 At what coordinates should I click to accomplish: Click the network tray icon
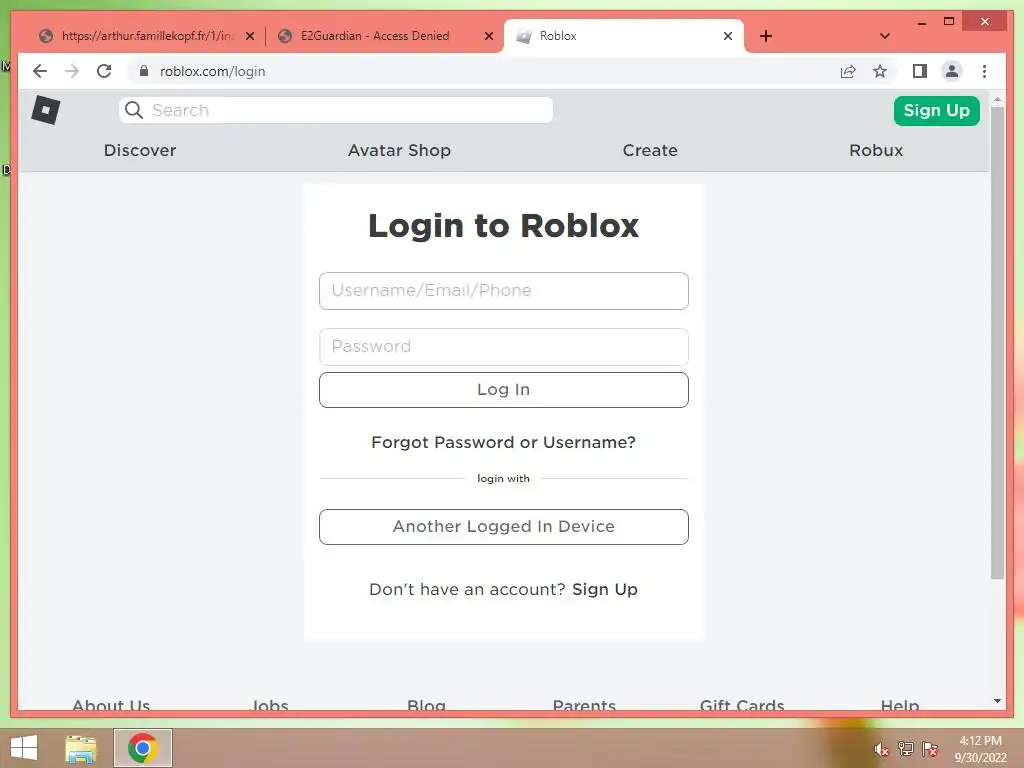tap(905, 749)
